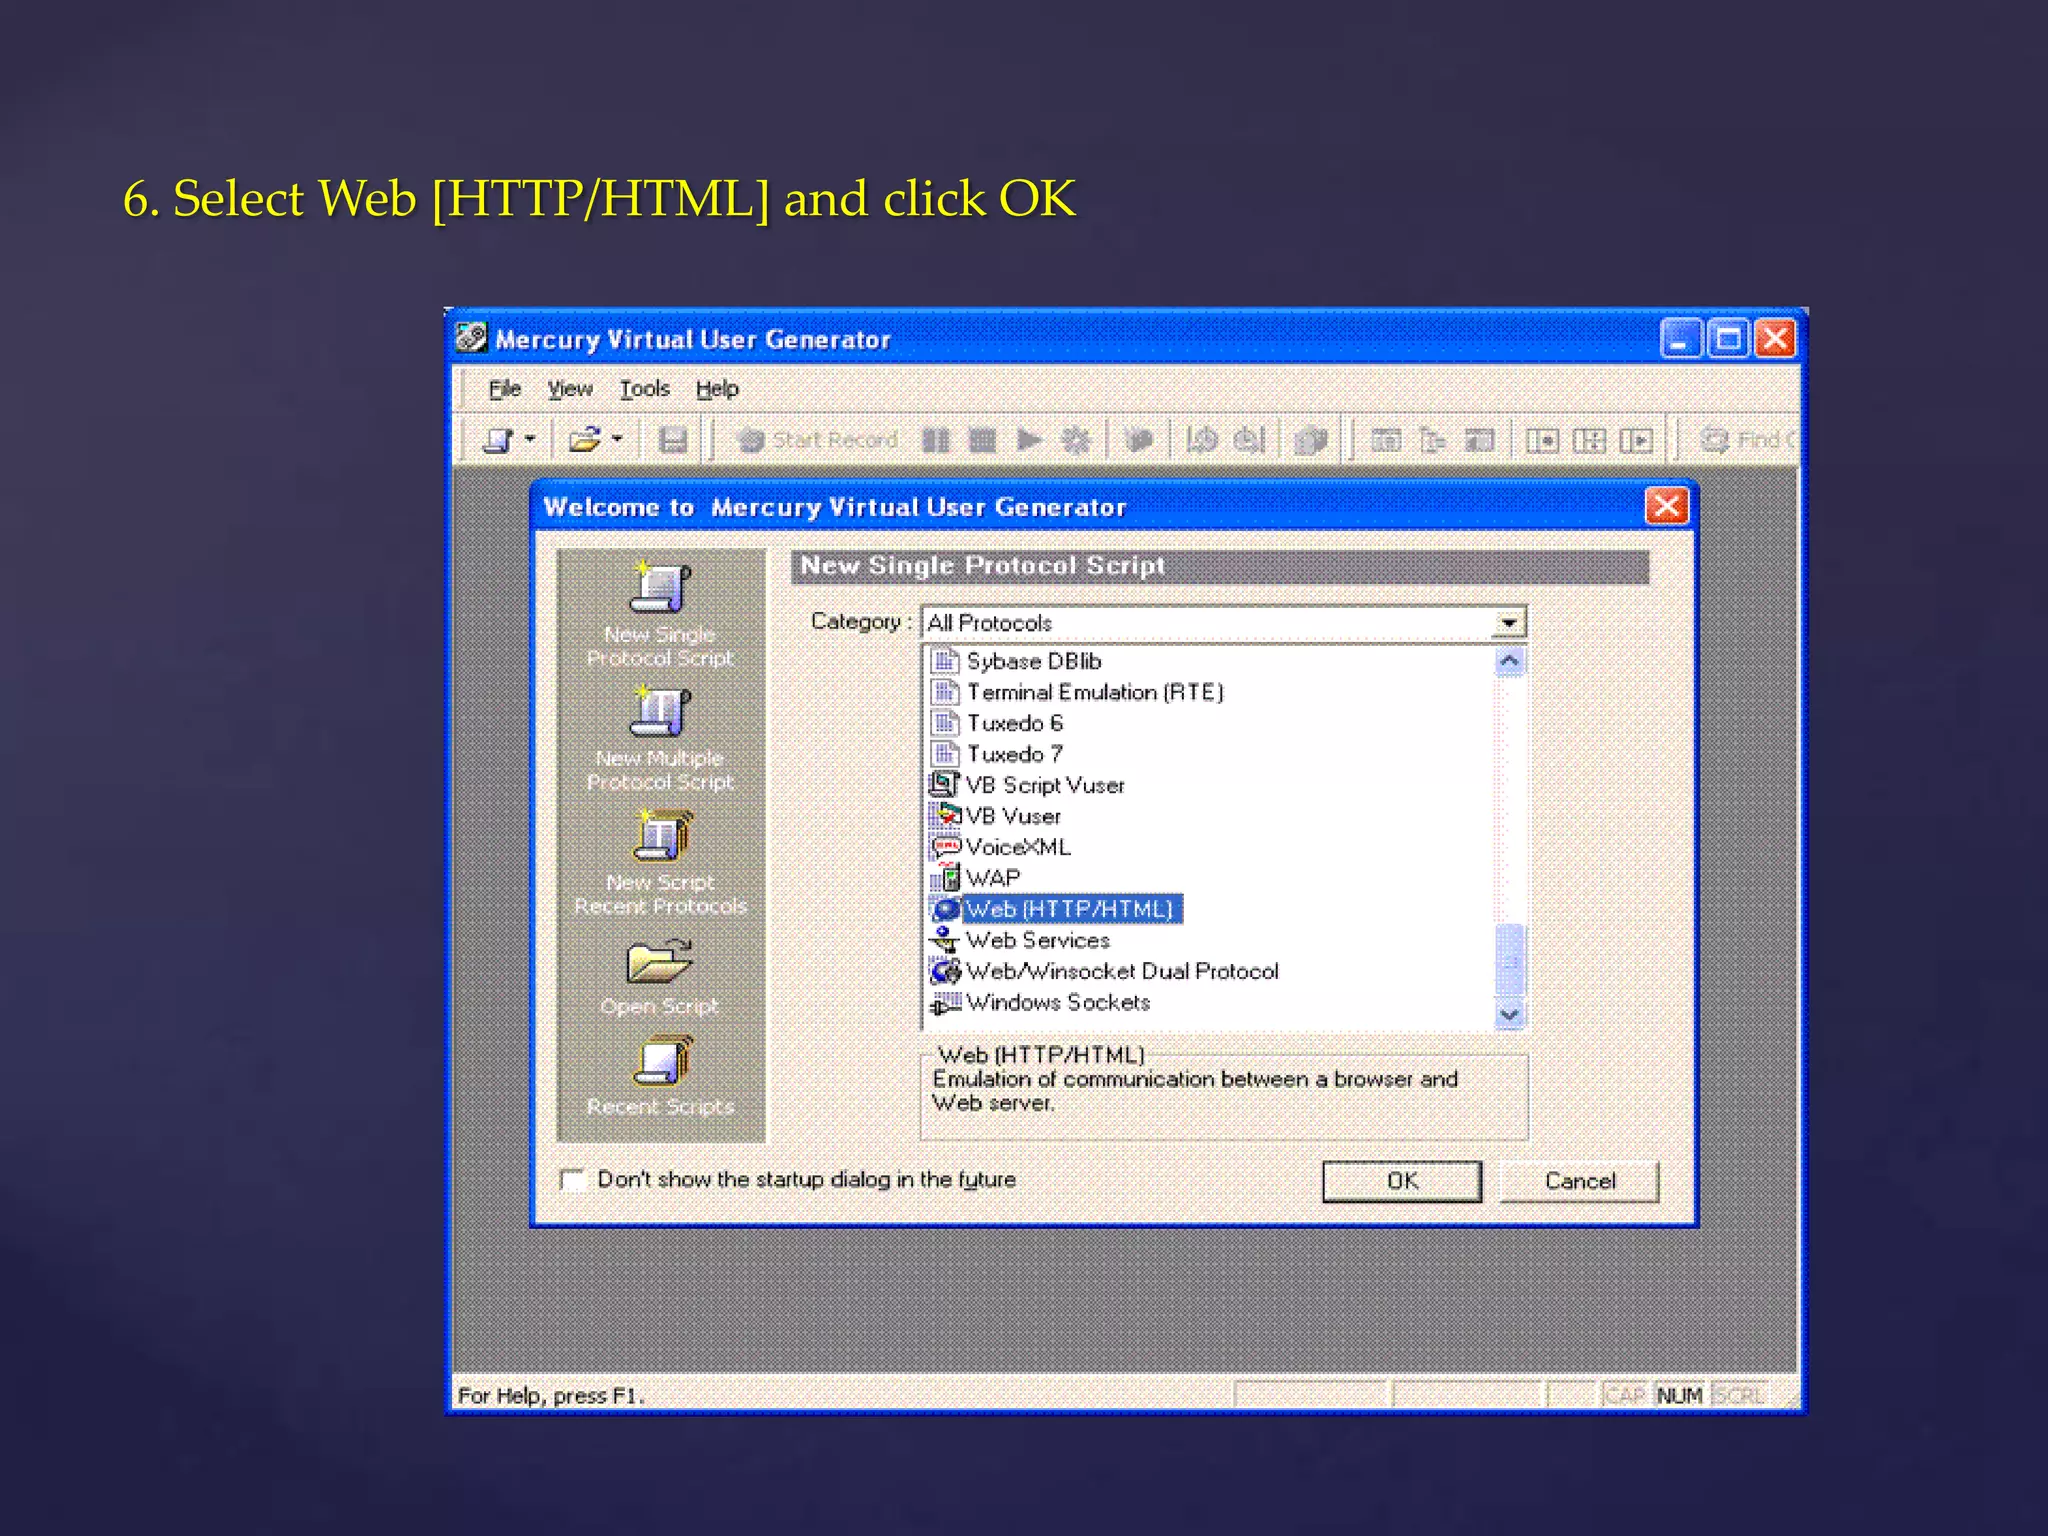Click the Find toolbar button
2048x1536 pixels.
click(1748, 440)
